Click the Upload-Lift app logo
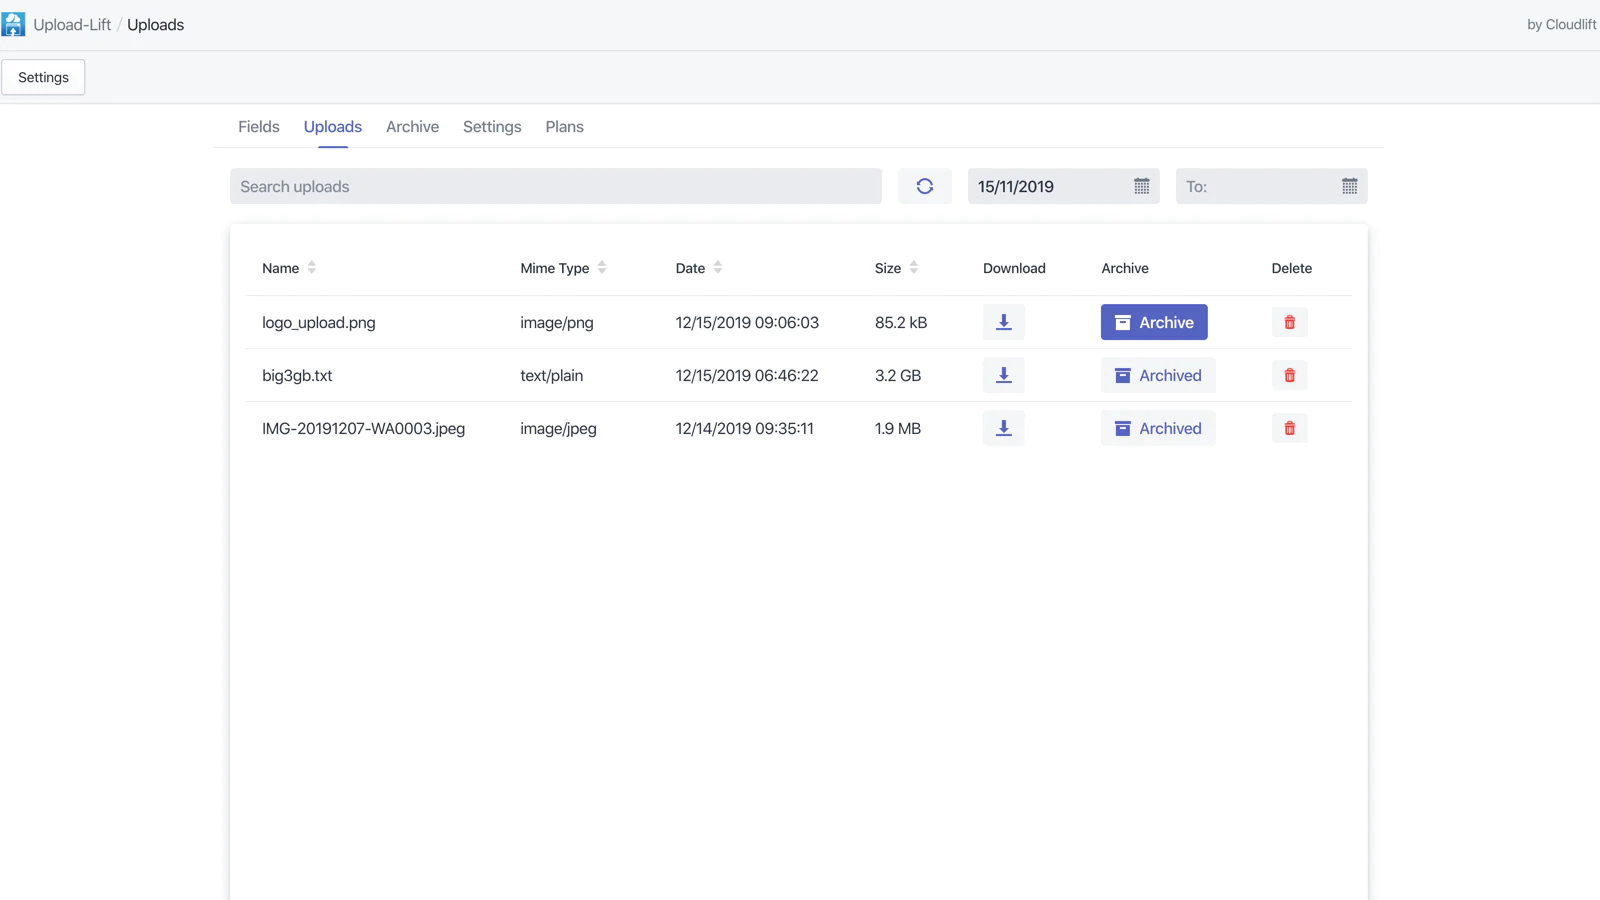The height and width of the screenshot is (900, 1600). coord(13,25)
